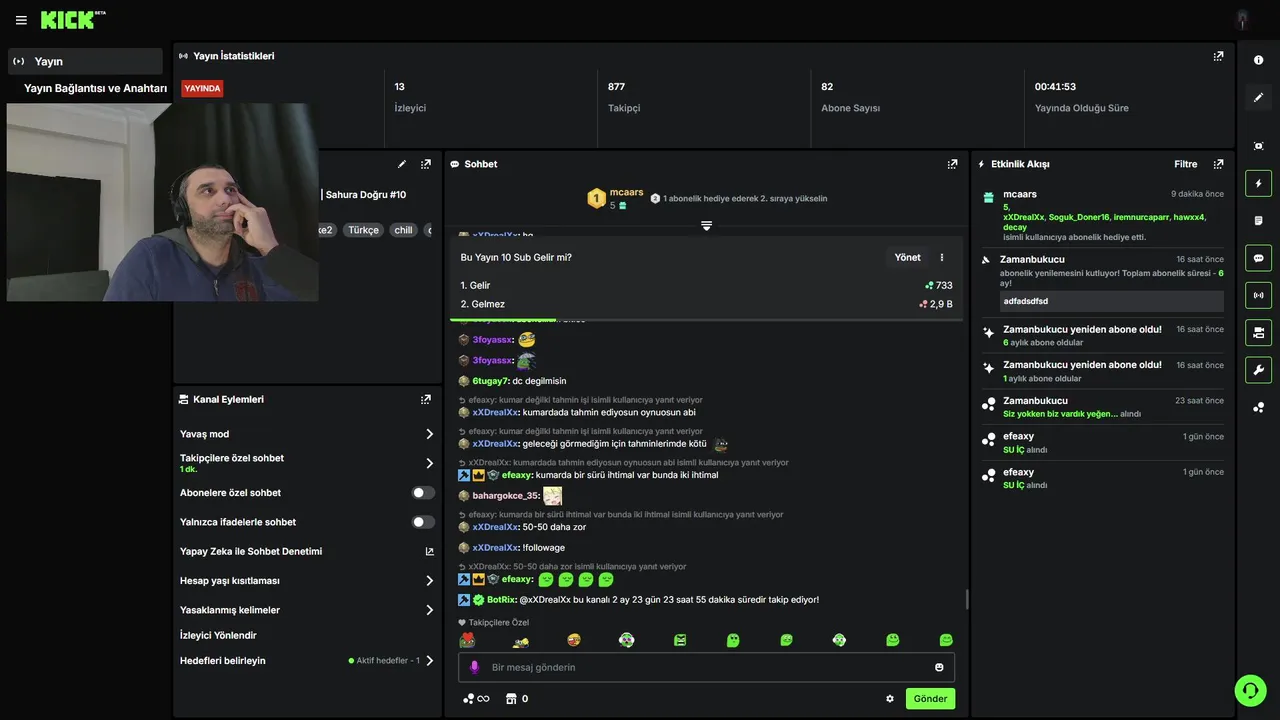
Task: Pop out the Yayın İstatistikleri panel
Action: click(x=1218, y=56)
